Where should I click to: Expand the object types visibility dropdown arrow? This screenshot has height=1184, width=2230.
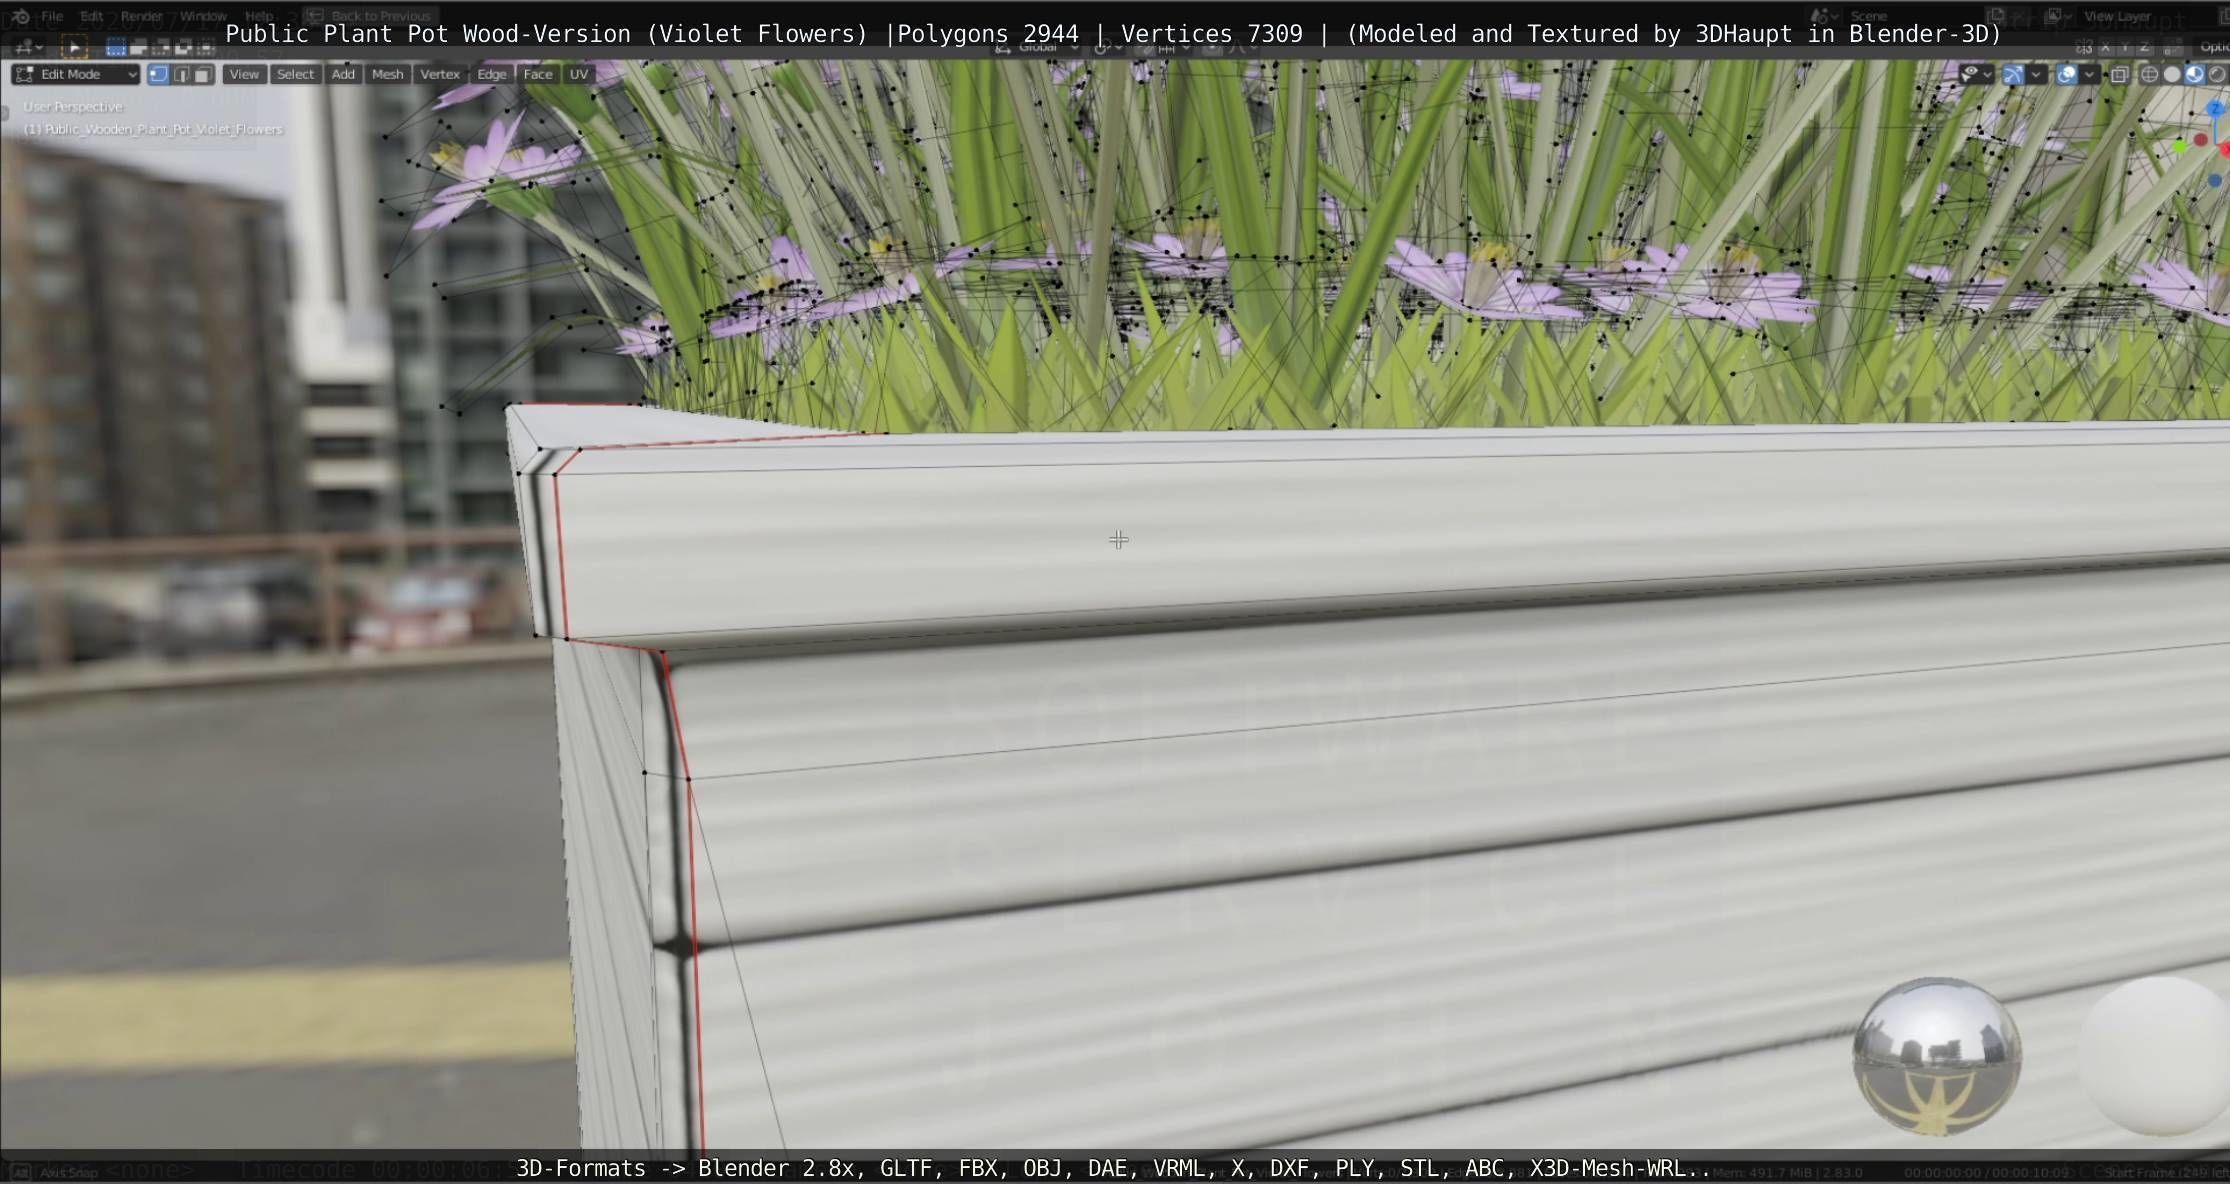click(x=1988, y=74)
